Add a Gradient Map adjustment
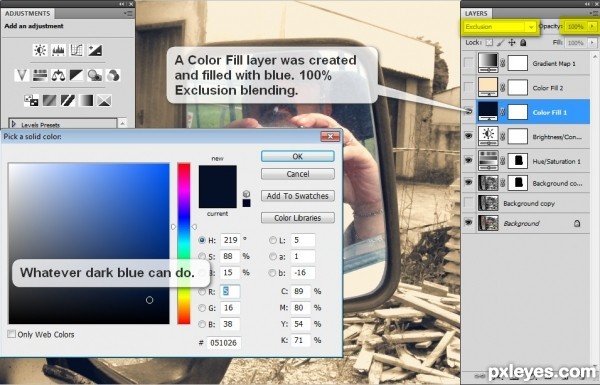 (x=86, y=101)
